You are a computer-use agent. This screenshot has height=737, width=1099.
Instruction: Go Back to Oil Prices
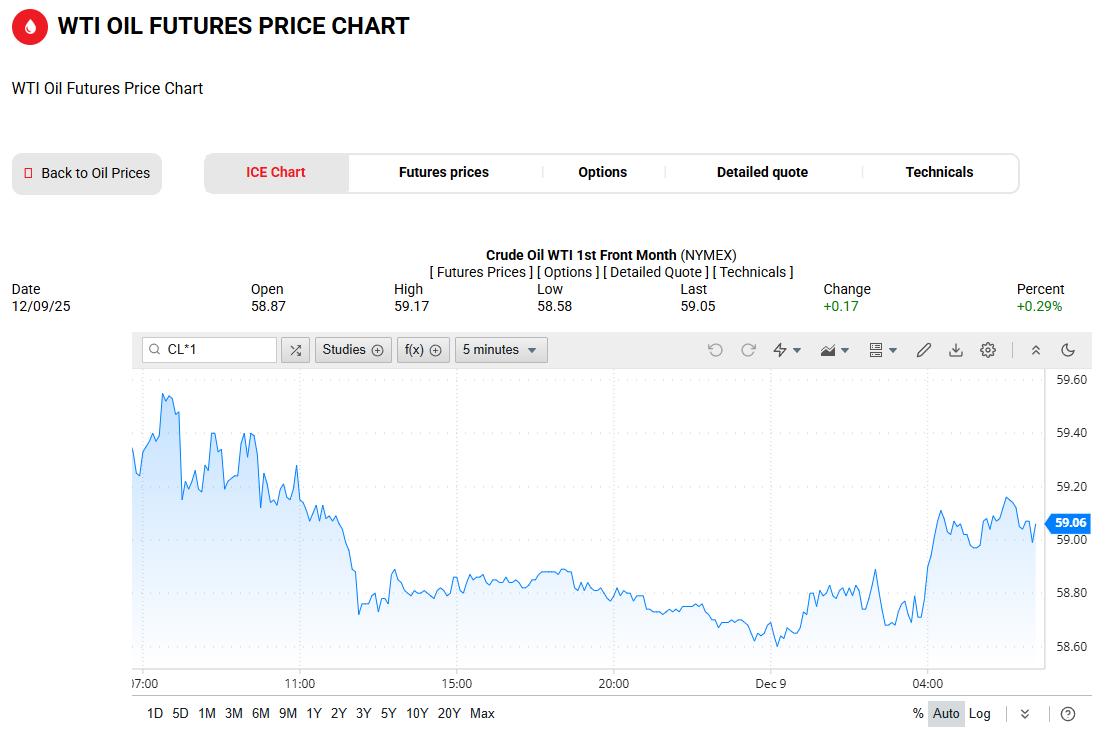[x=87, y=174]
